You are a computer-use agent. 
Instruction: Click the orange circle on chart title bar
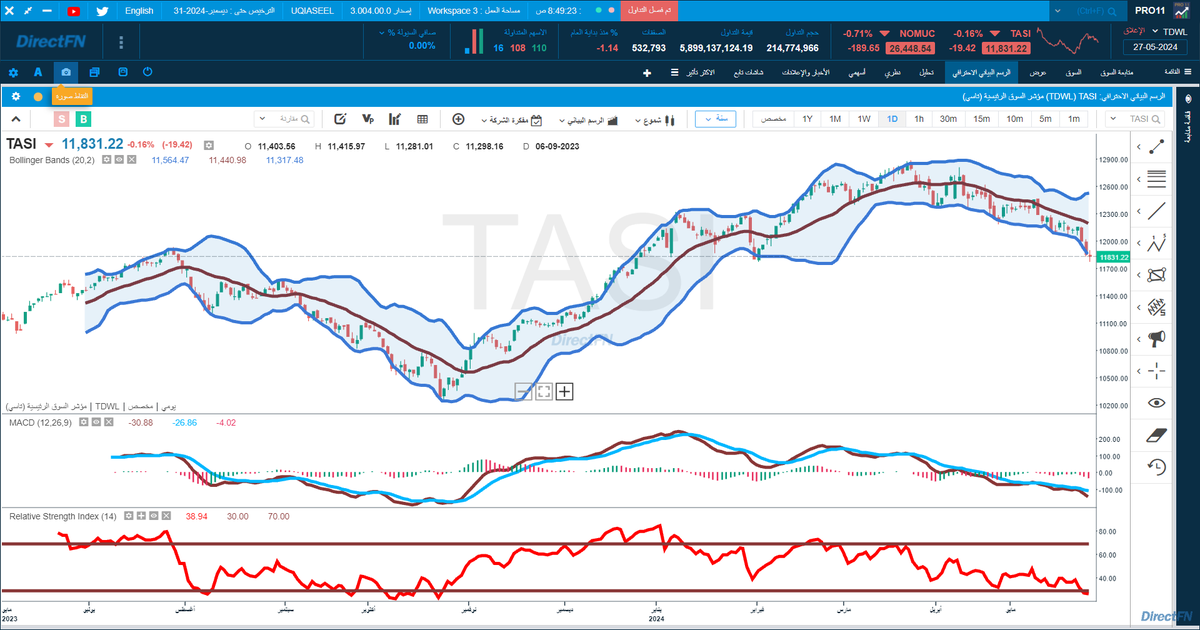tap(37, 97)
